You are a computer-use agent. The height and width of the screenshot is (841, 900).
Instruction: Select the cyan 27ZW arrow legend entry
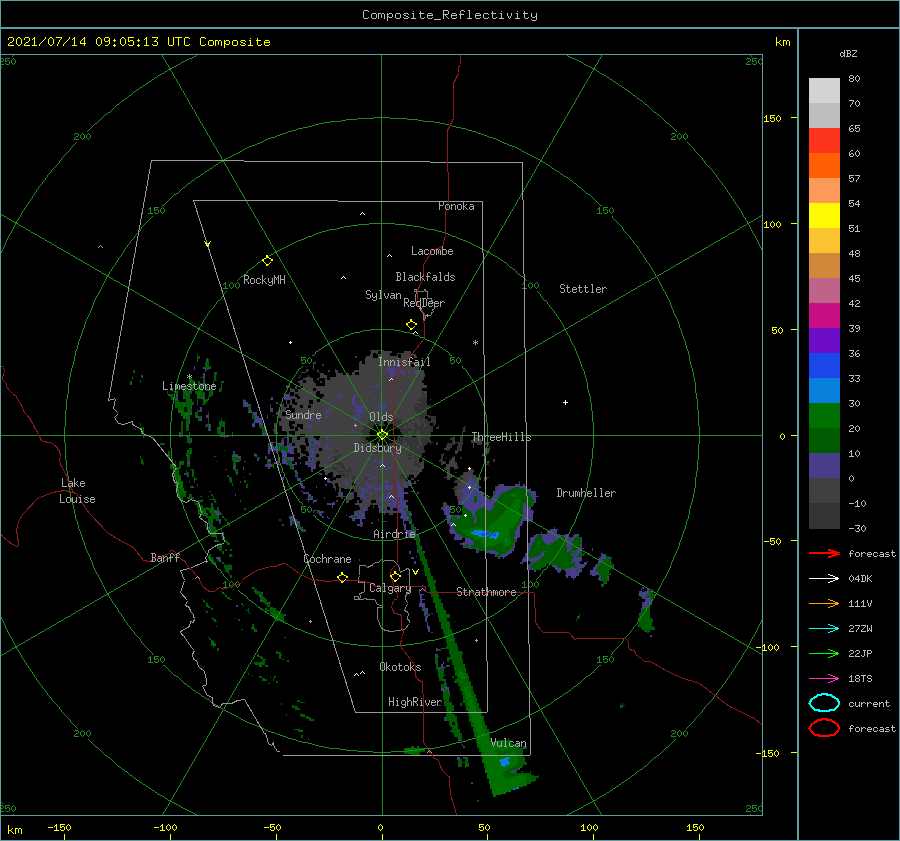point(824,629)
